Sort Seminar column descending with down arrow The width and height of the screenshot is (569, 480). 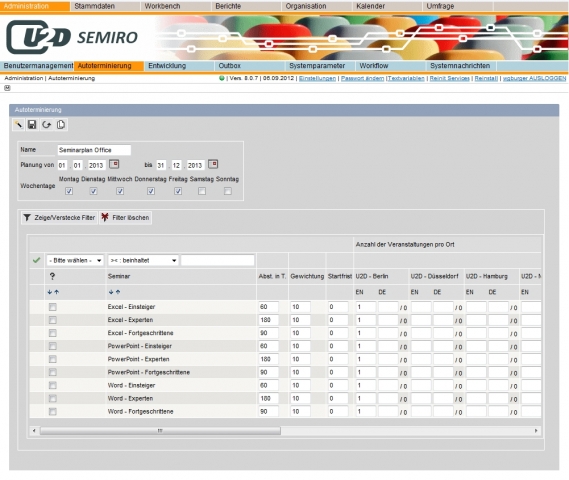coord(111,292)
